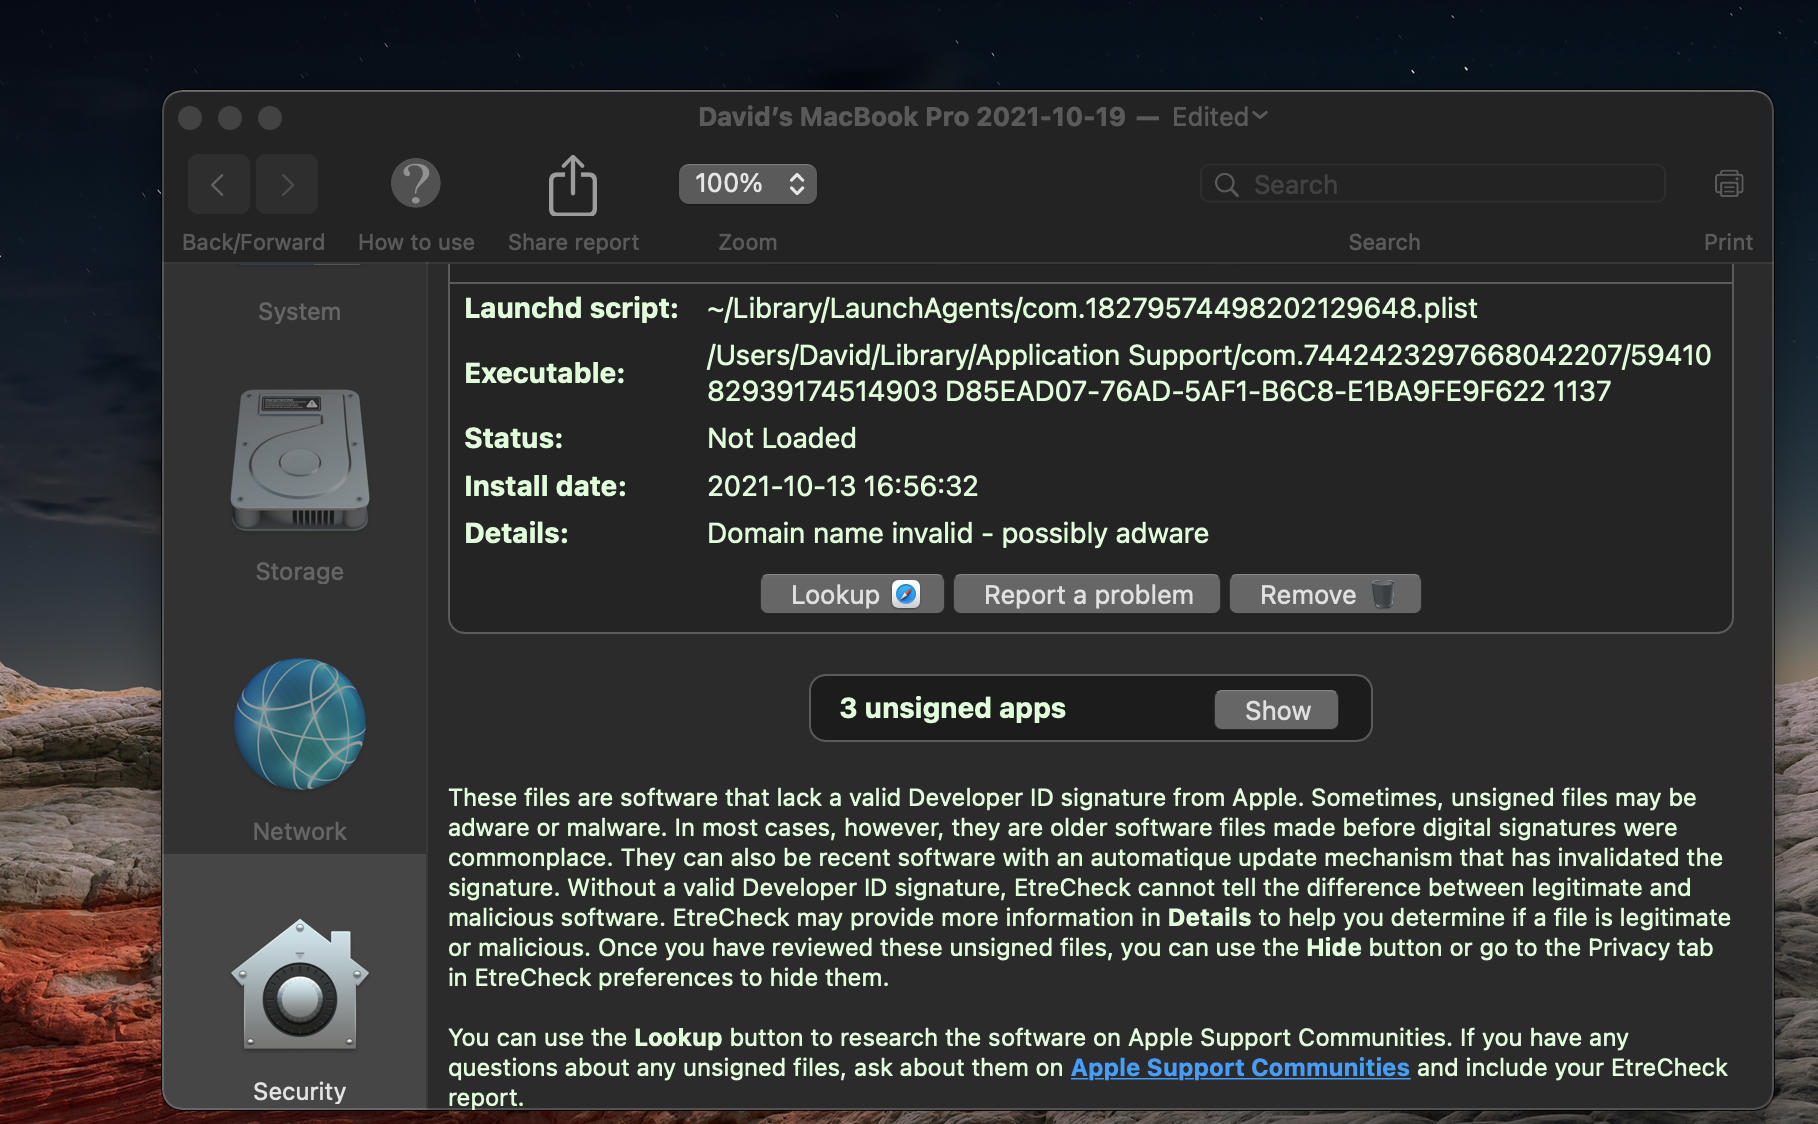Click the window title David's MacBook Pro 2021-10-19
1818x1124 pixels.
(912, 117)
